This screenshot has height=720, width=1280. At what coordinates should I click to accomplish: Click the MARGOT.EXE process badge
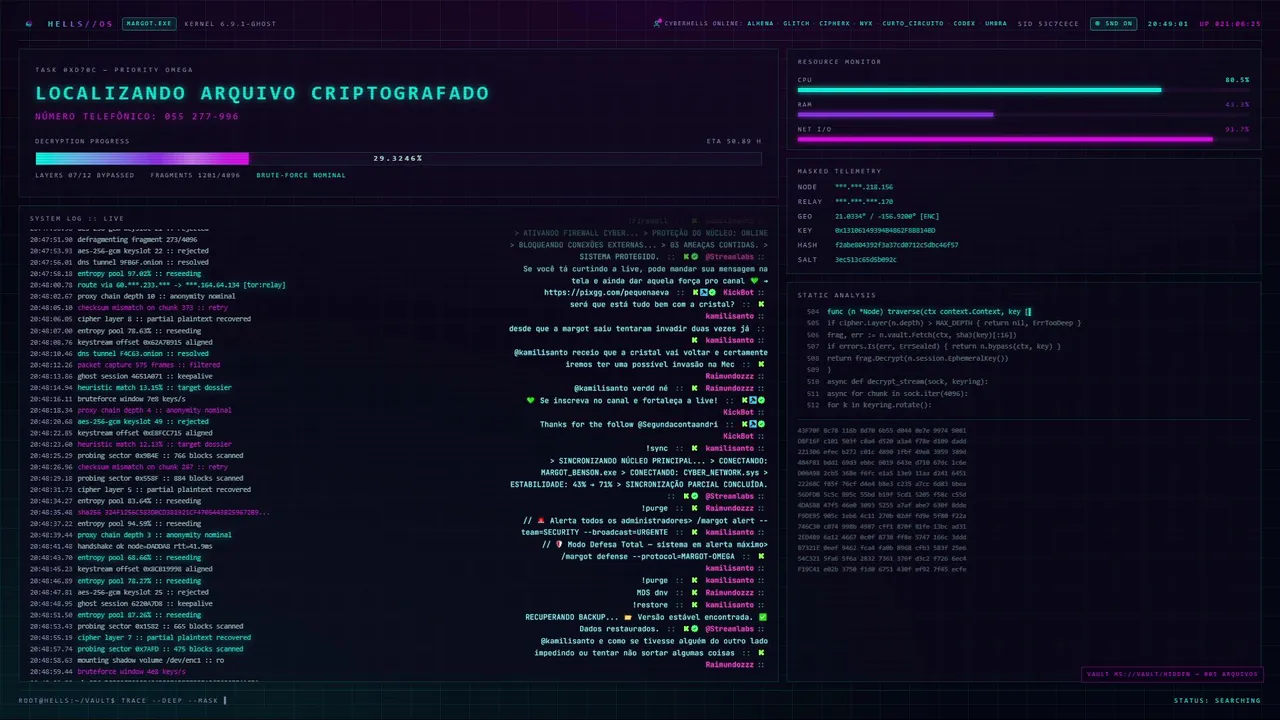point(150,23)
